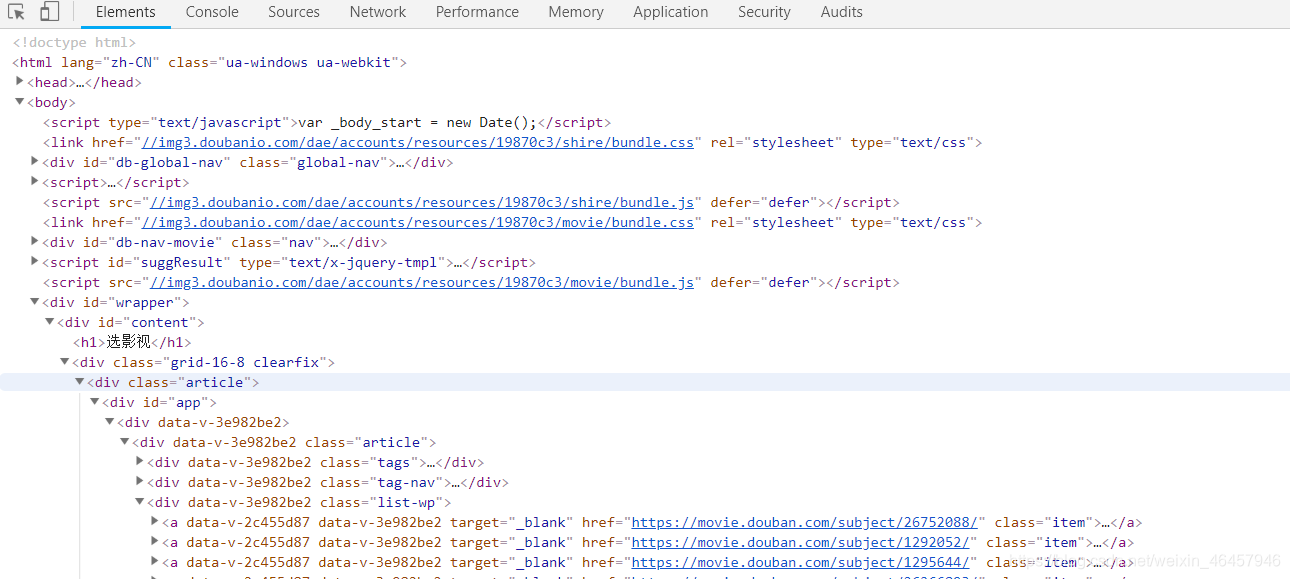This screenshot has height=579, width=1290.
Task: Follow the movie.douban.com/subject/1292052 href
Action: pos(800,542)
